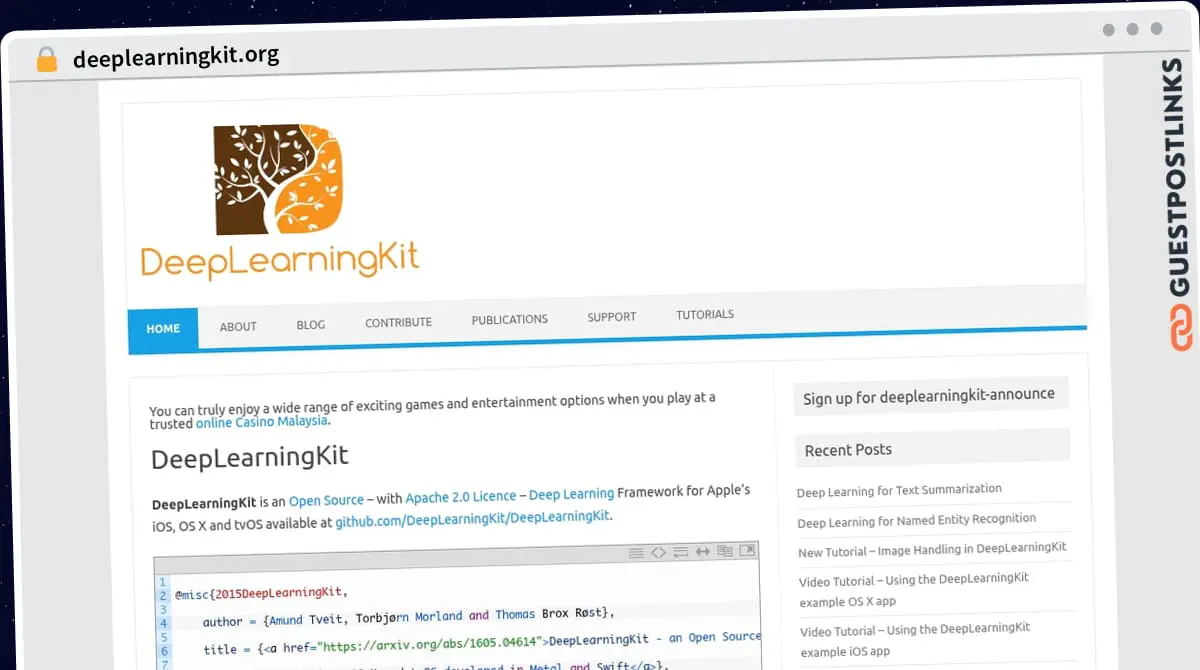The width and height of the screenshot is (1200, 670).
Task: Toggle line numbers in code block toolbar
Action: tap(636, 552)
